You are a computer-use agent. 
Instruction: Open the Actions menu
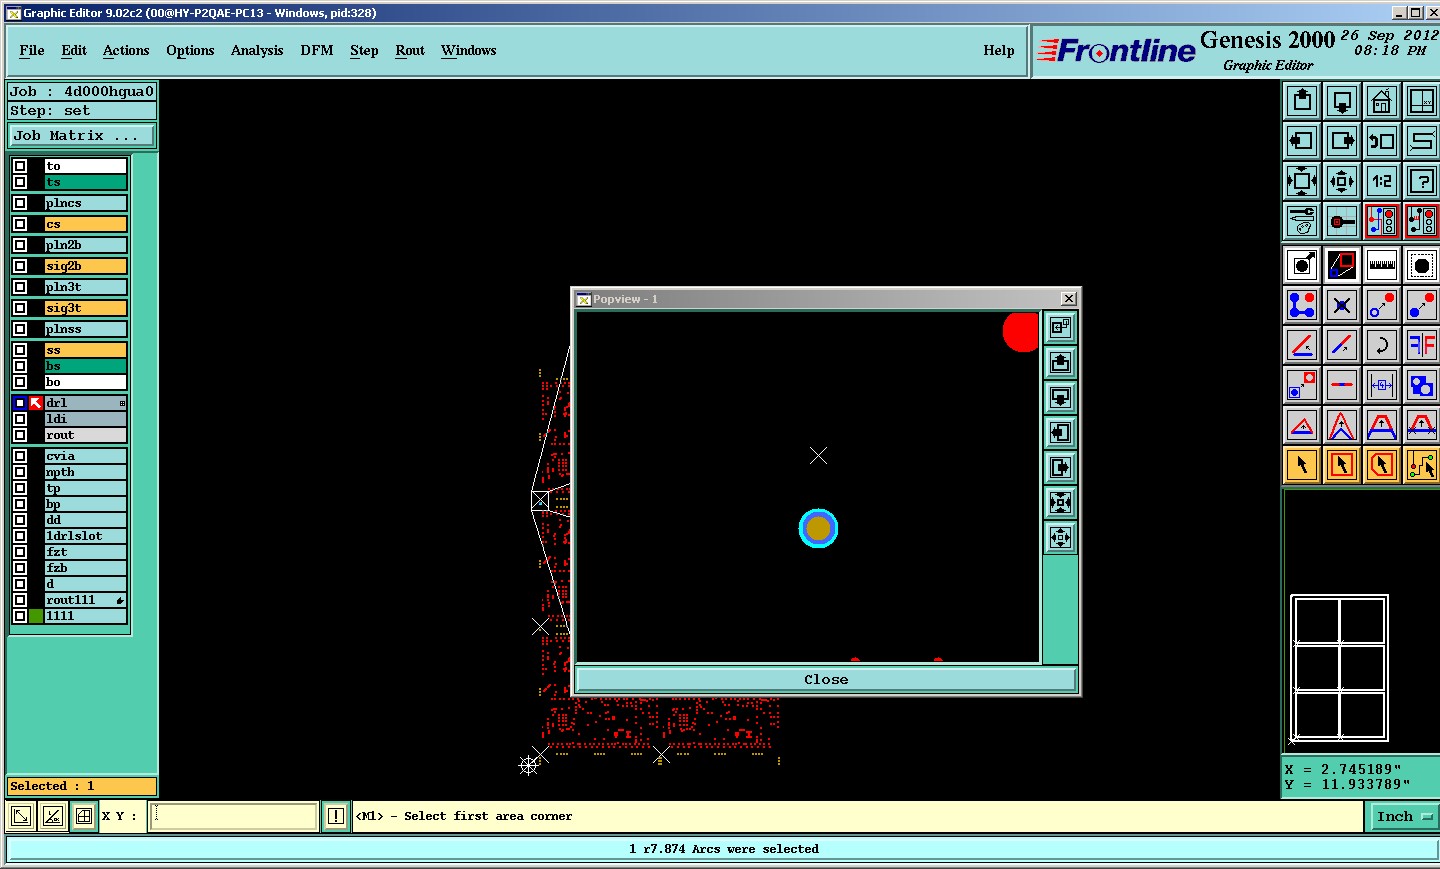(126, 50)
